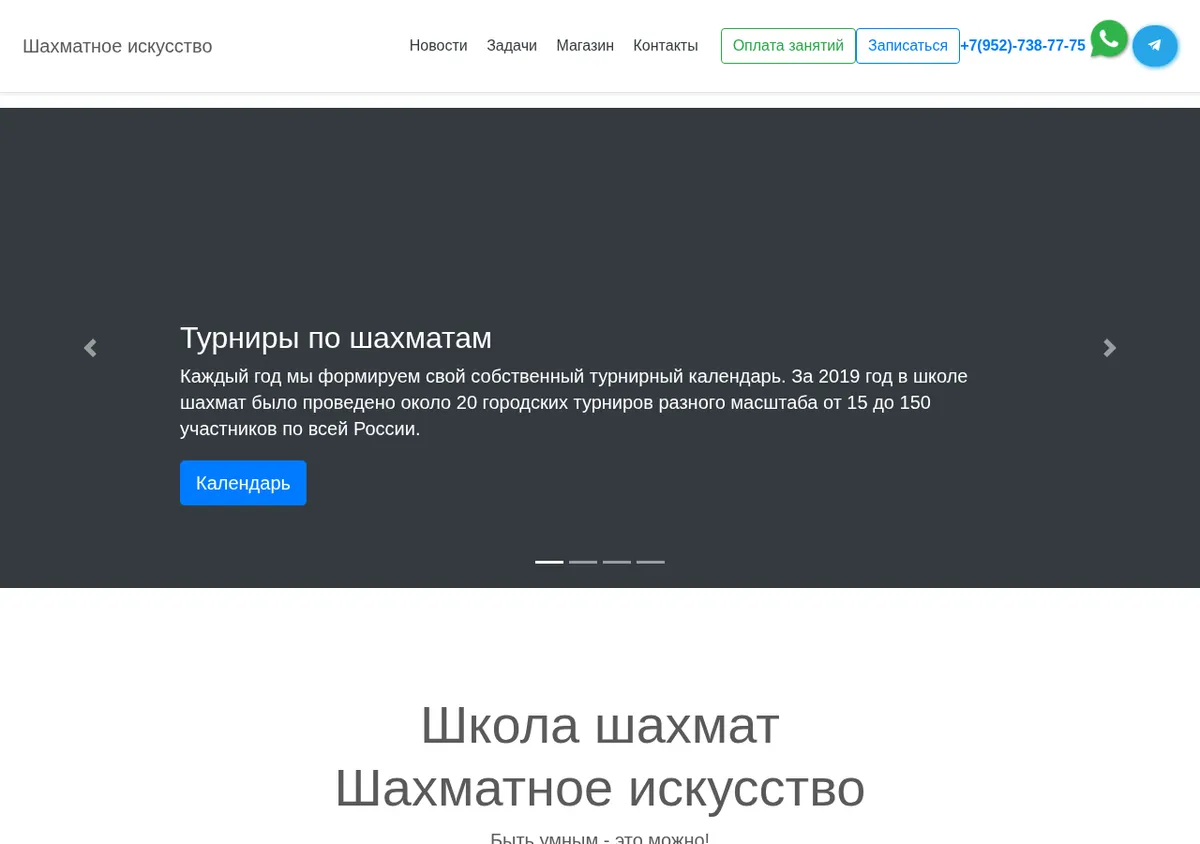Image resolution: width=1200 pixels, height=844 pixels.
Task: Click the Турниры по шахматам slide heading
Action: click(x=336, y=338)
